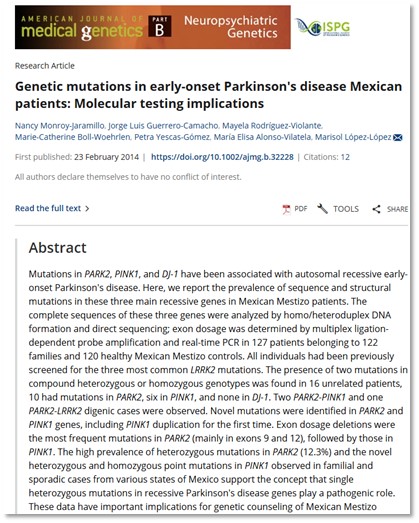Open the Read the full text link

tap(48, 208)
